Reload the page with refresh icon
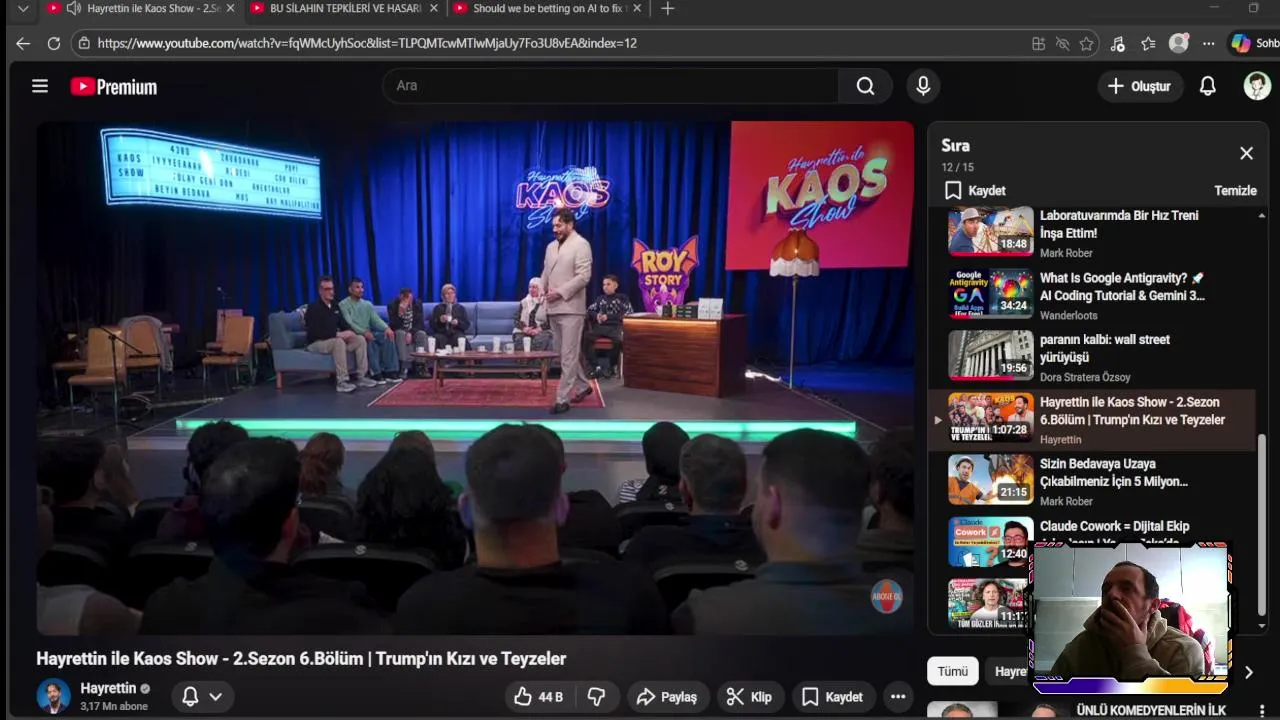 coord(54,43)
